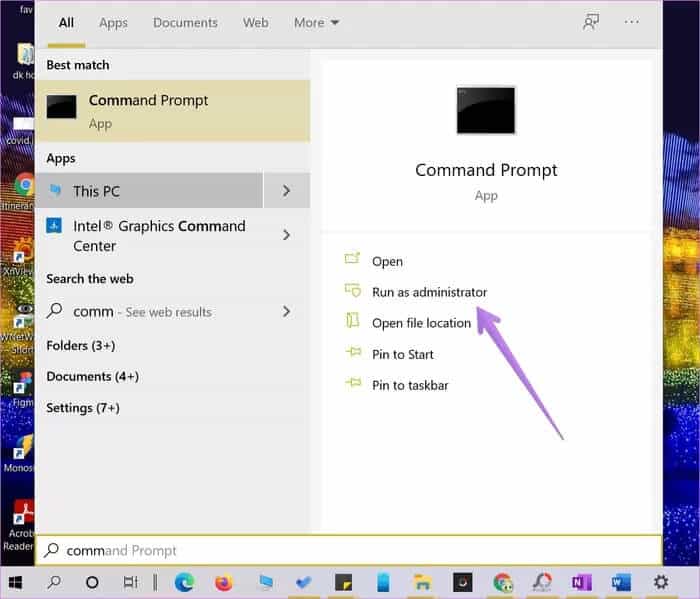
Task: Select Command Prompt best match result
Action: click(x=172, y=111)
